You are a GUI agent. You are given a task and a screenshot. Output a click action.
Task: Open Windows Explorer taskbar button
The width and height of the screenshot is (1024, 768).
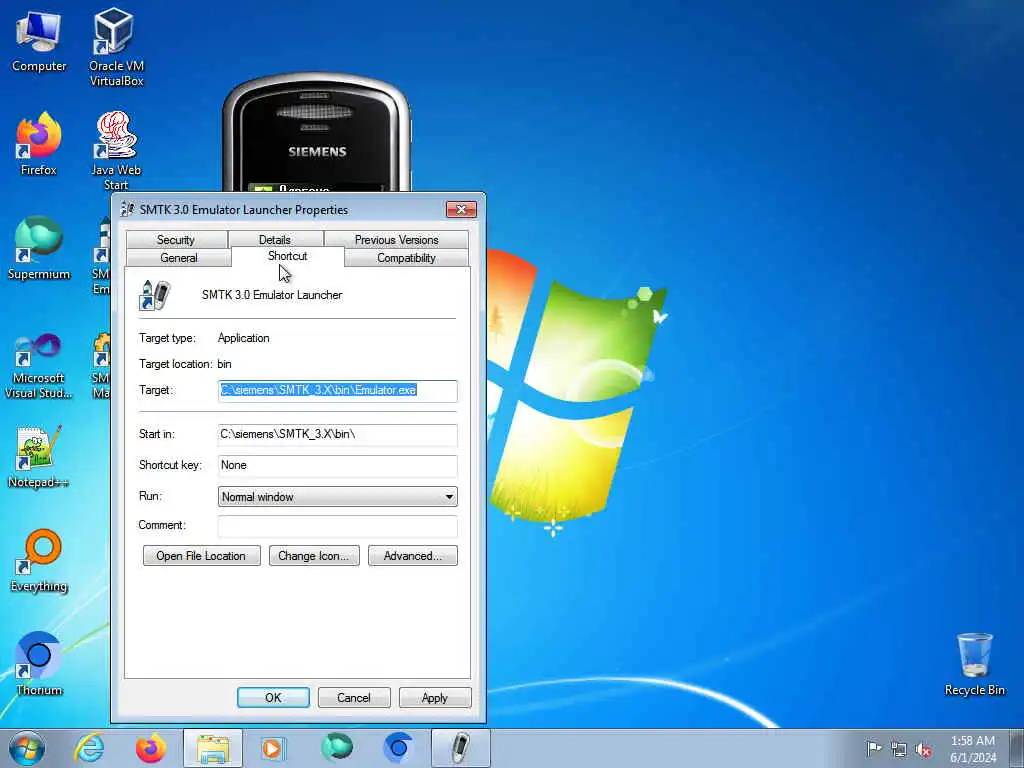(212, 748)
